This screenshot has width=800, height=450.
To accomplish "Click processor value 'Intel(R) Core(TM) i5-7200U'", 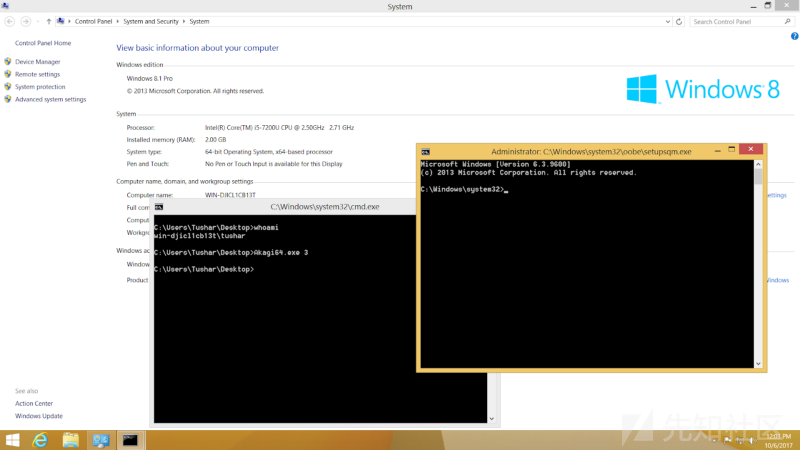I will pyautogui.click(x=279, y=128).
